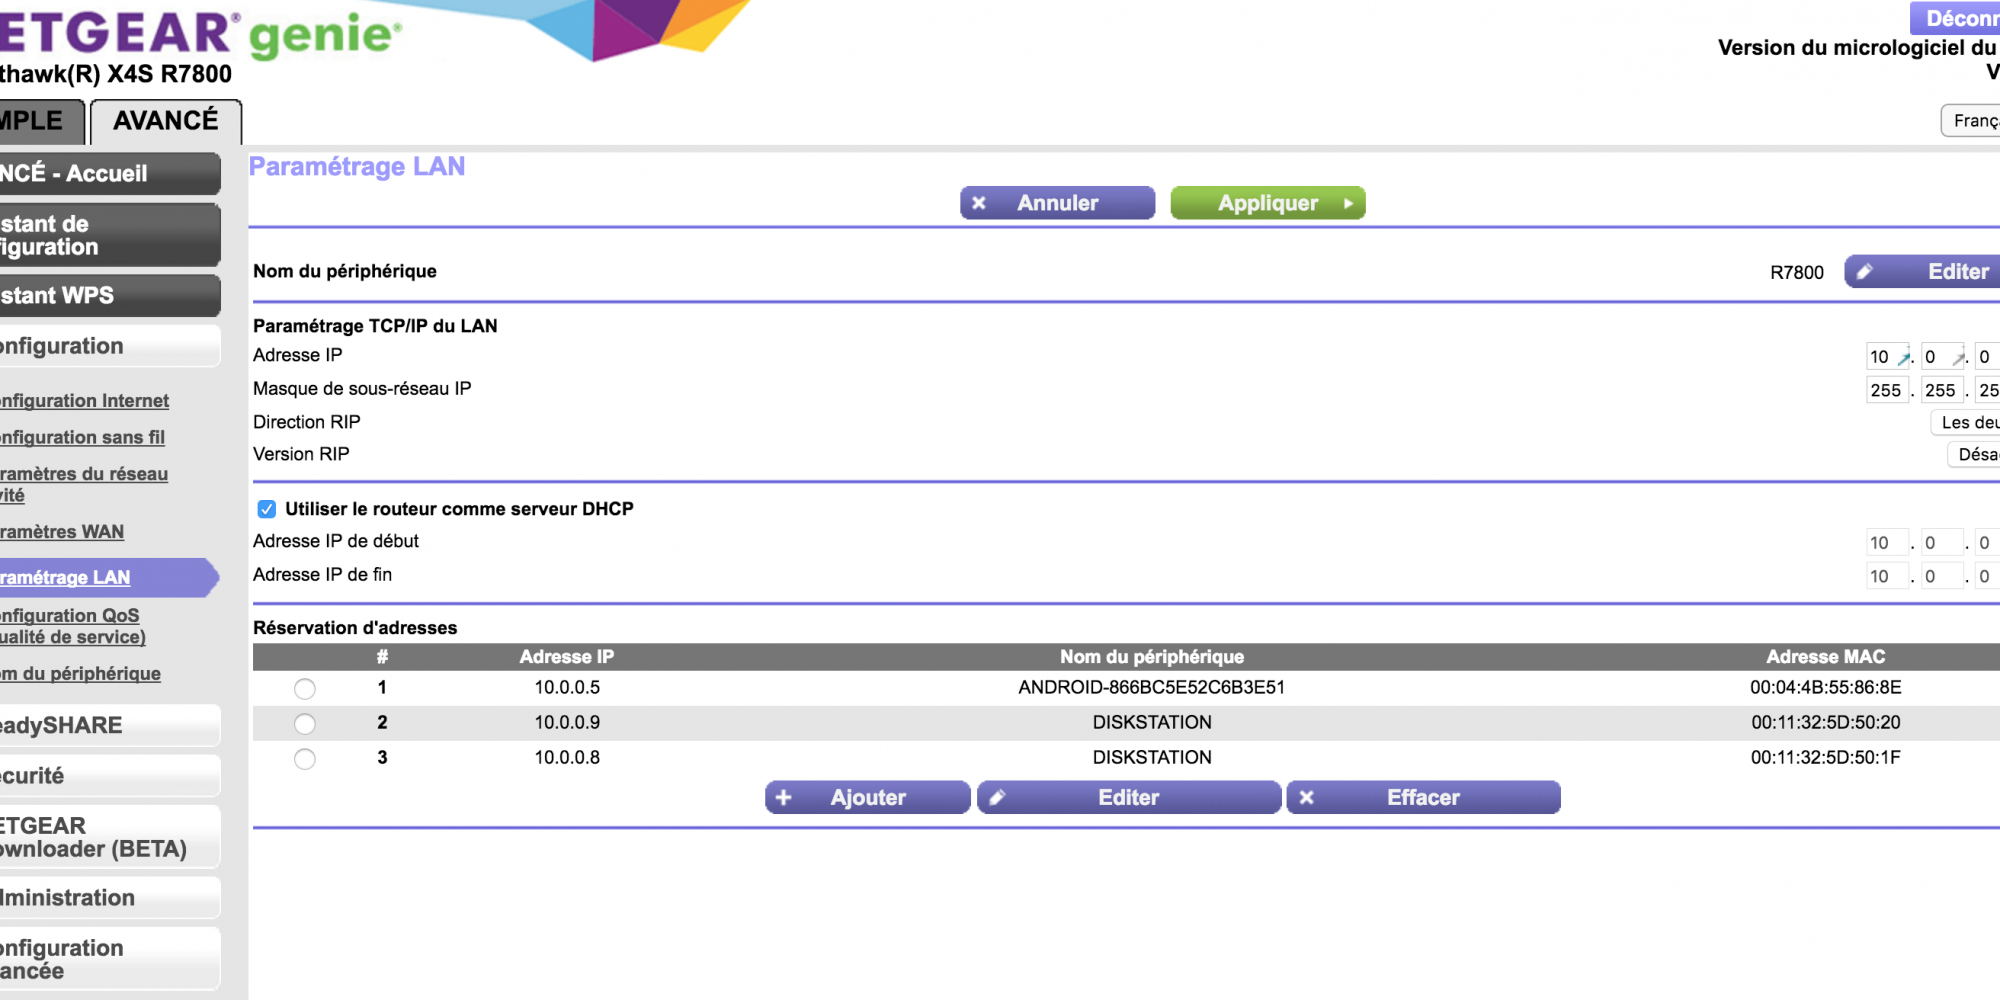Click Editer below the reservation table

[x=1128, y=797]
